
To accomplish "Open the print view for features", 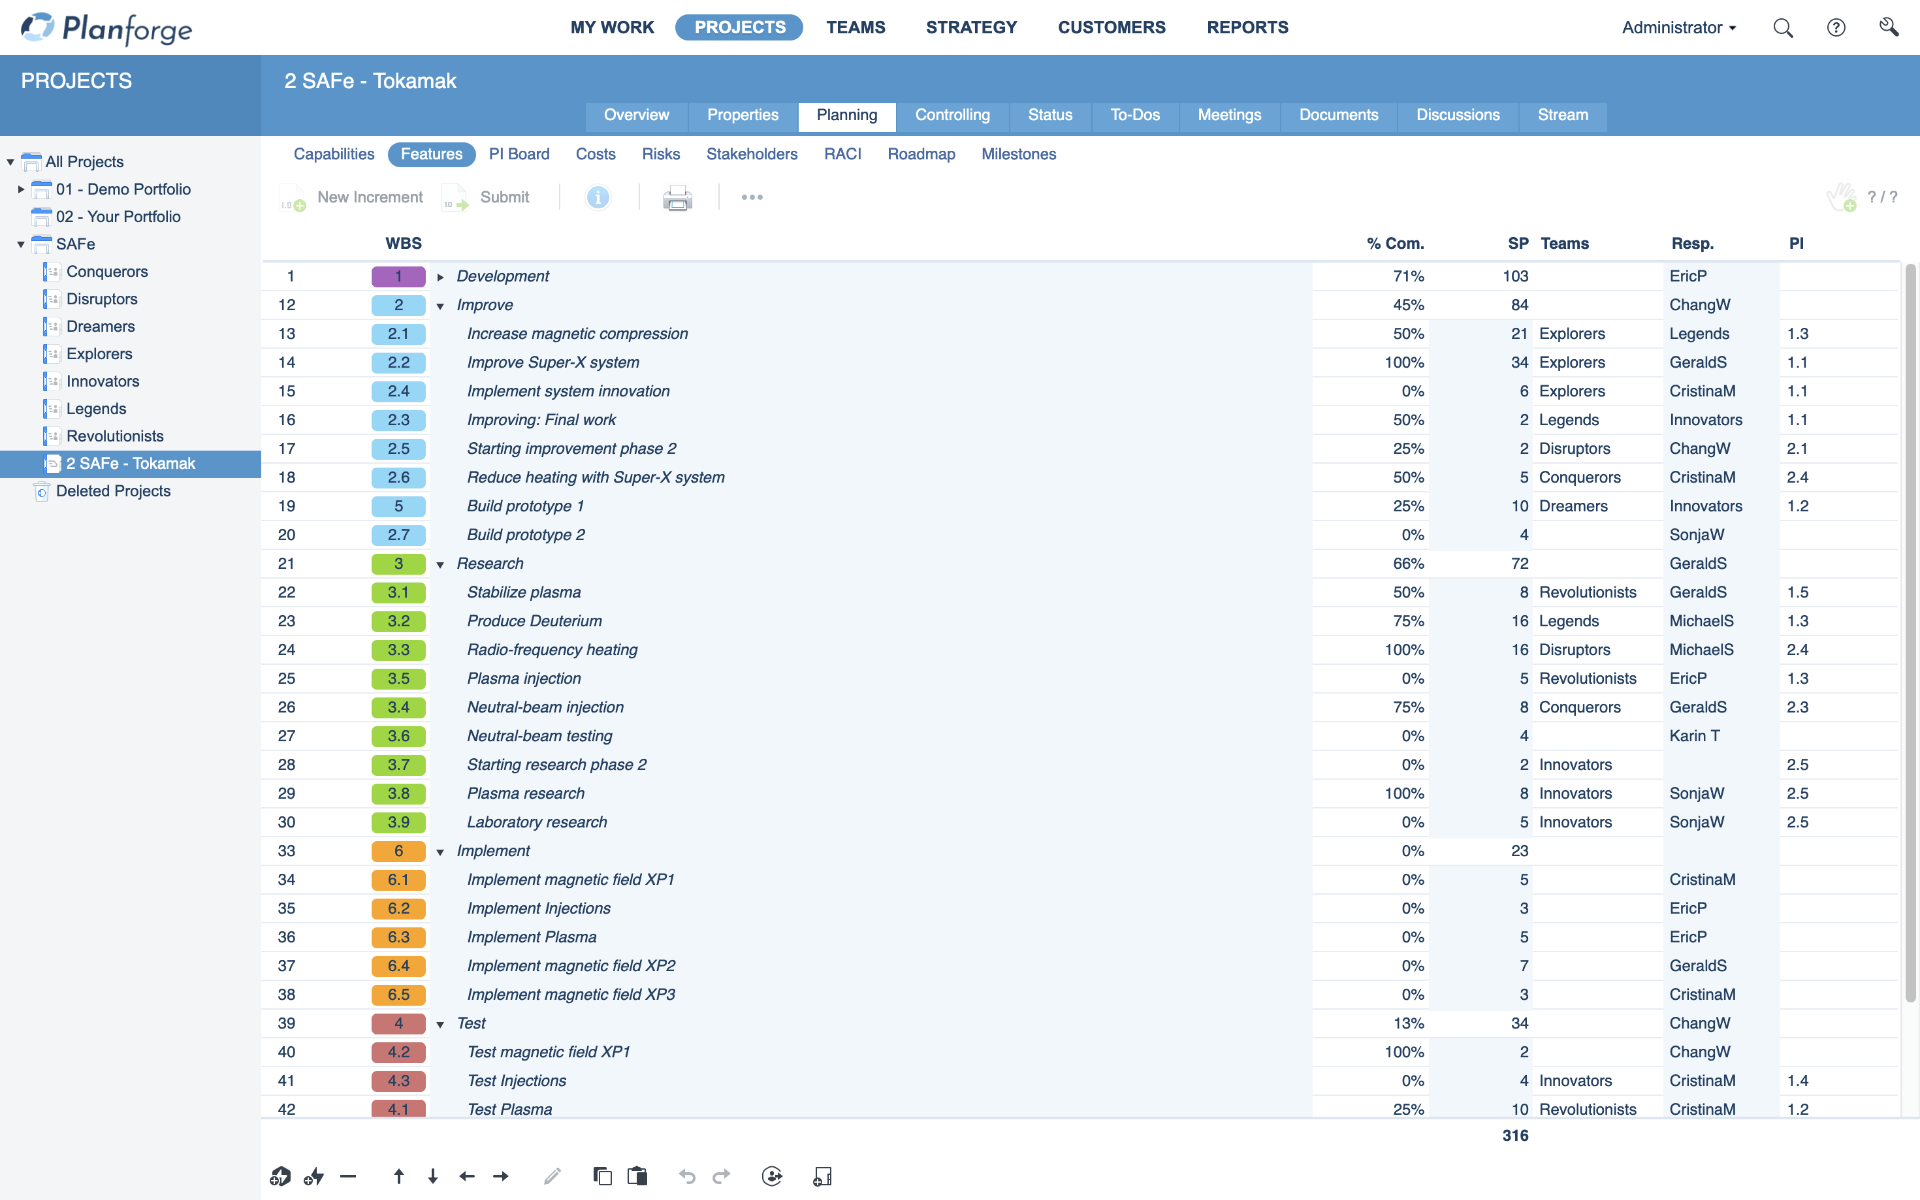I will [x=677, y=197].
